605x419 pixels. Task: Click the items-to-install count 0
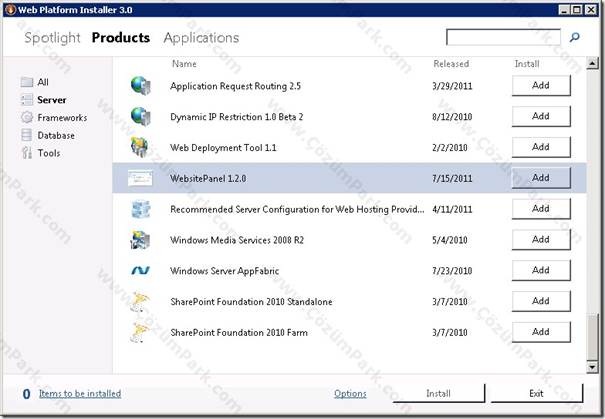(26, 394)
